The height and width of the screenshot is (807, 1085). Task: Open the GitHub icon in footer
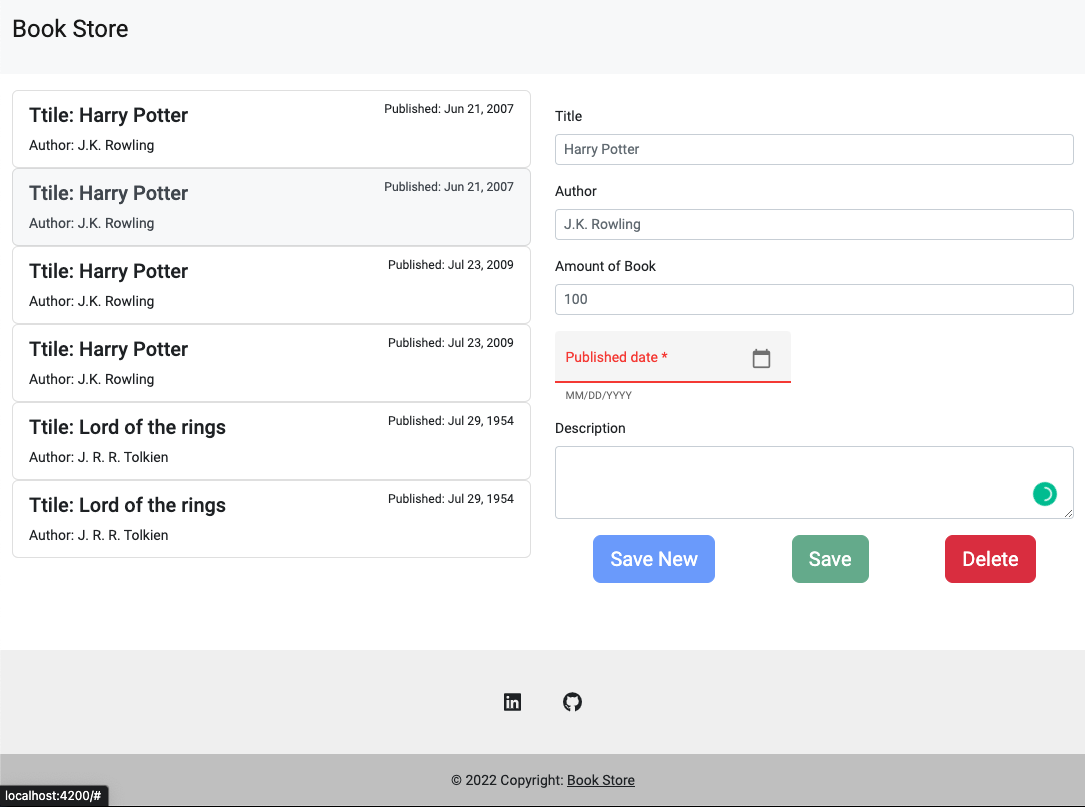point(572,702)
